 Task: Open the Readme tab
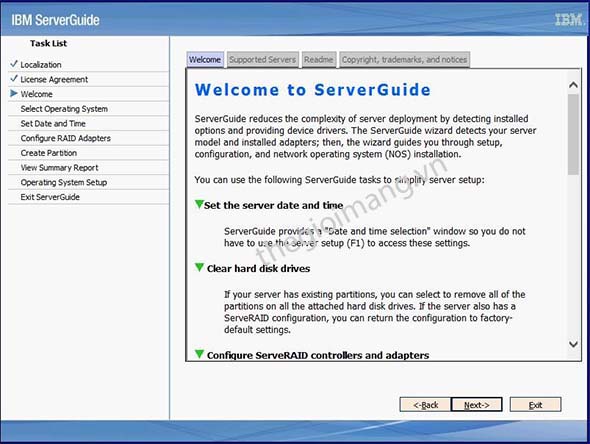318,59
